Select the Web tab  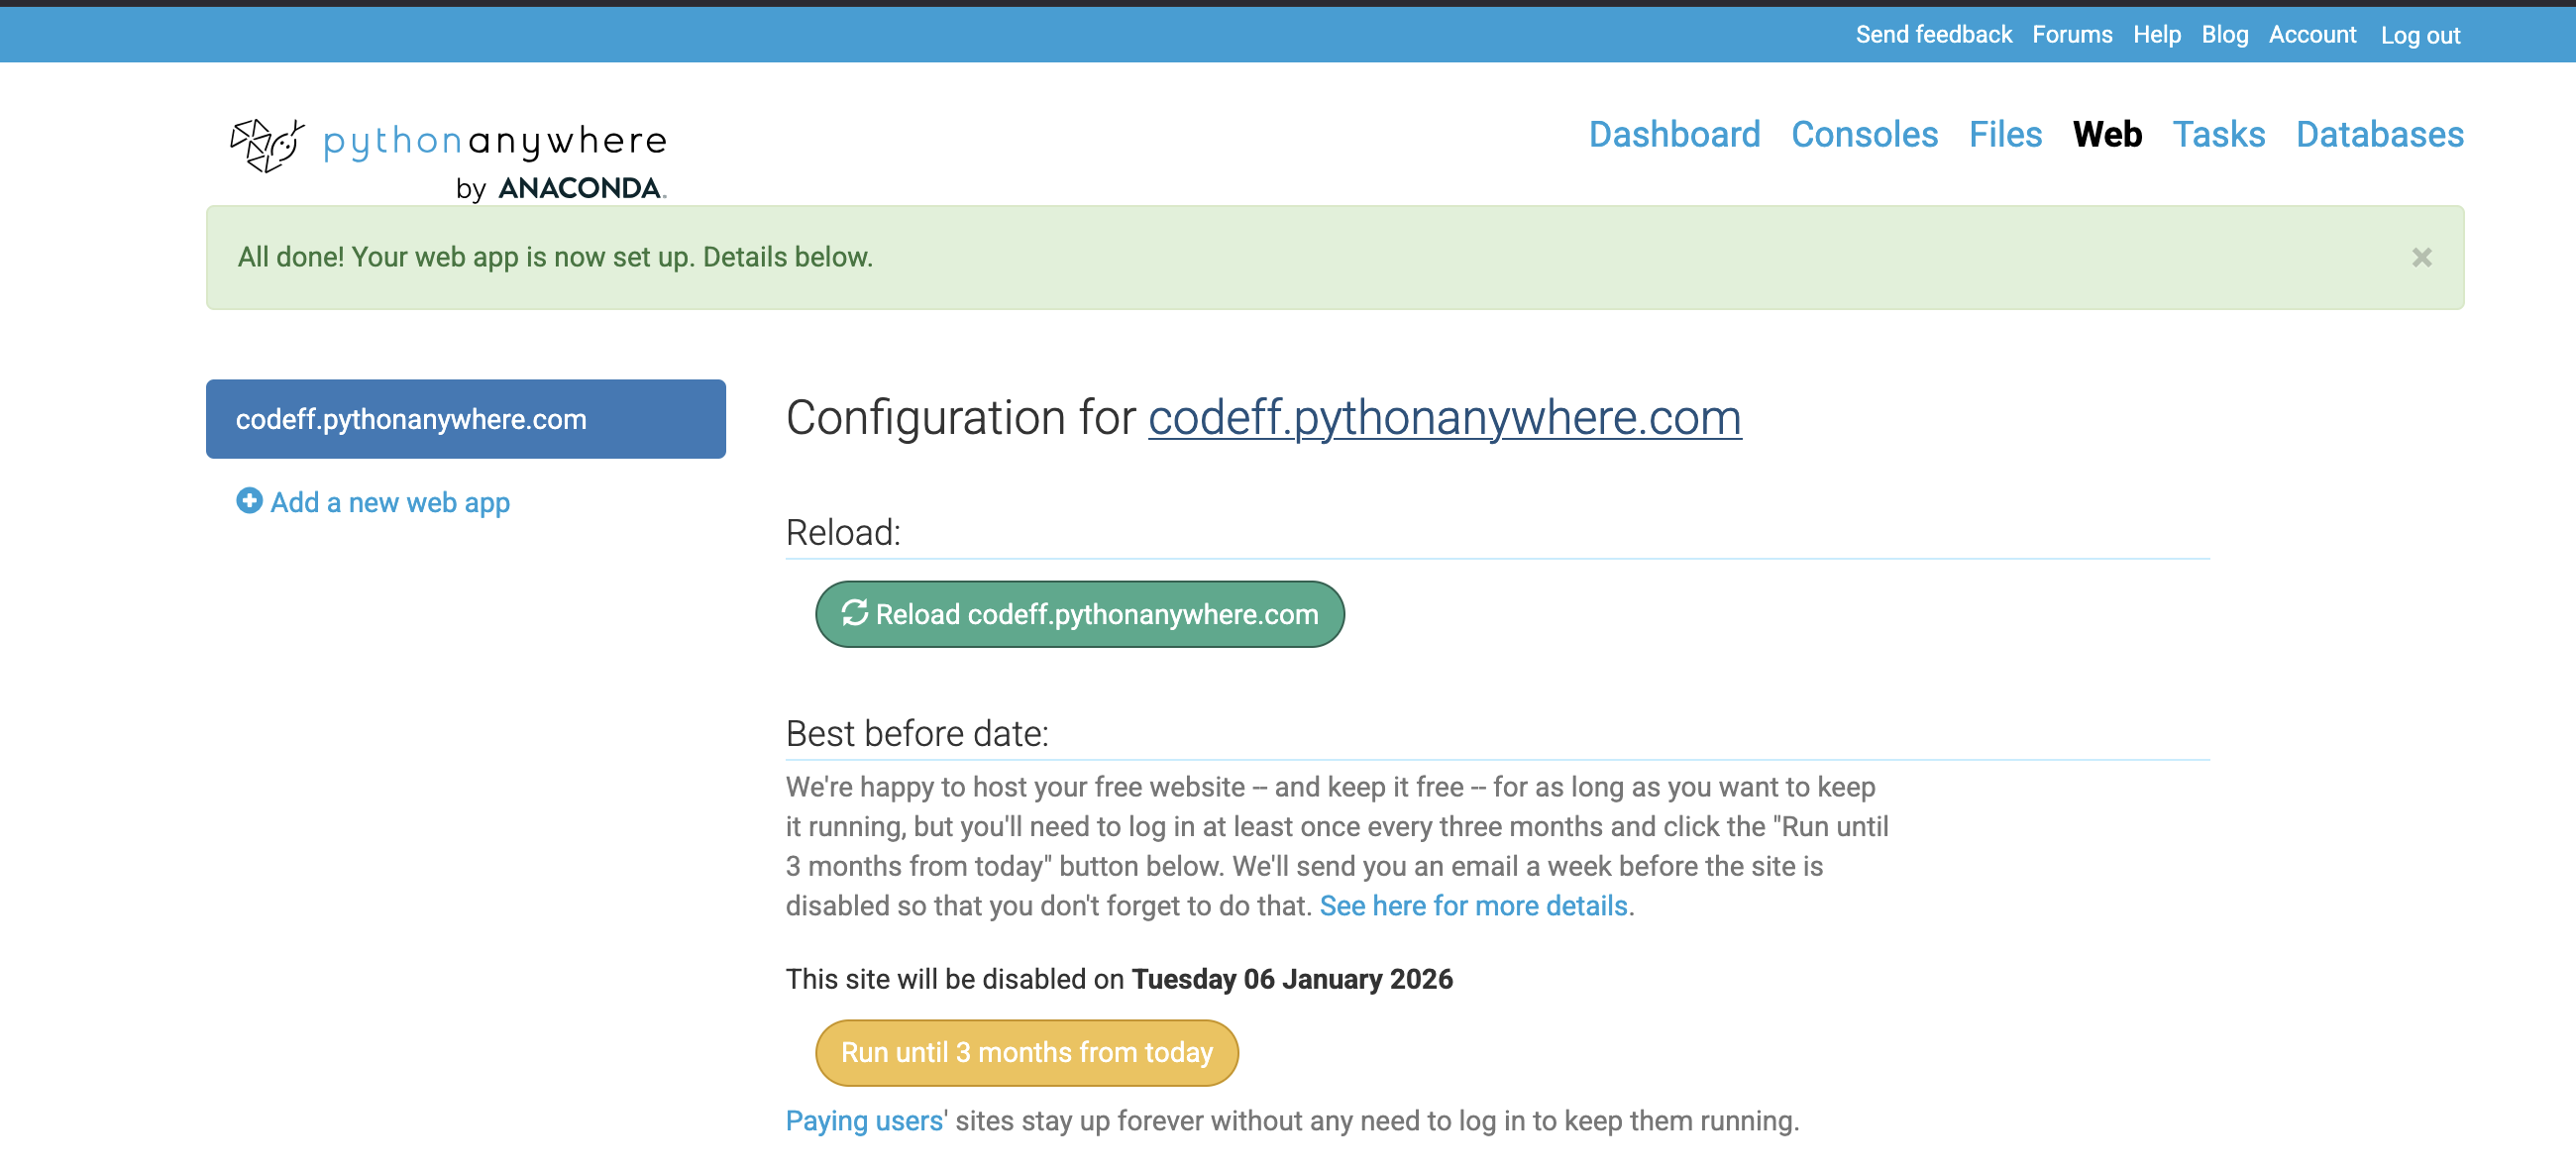[x=2107, y=135]
